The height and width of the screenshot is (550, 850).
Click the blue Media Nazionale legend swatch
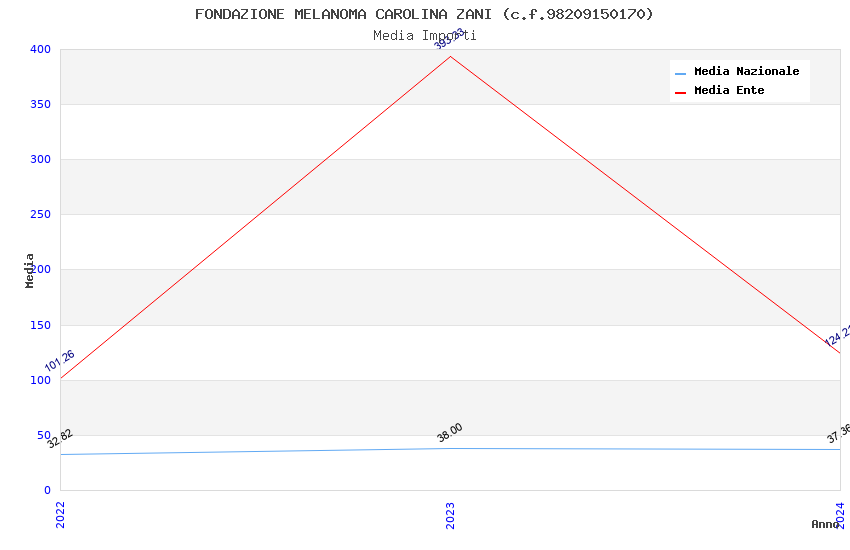click(x=680, y=73)
